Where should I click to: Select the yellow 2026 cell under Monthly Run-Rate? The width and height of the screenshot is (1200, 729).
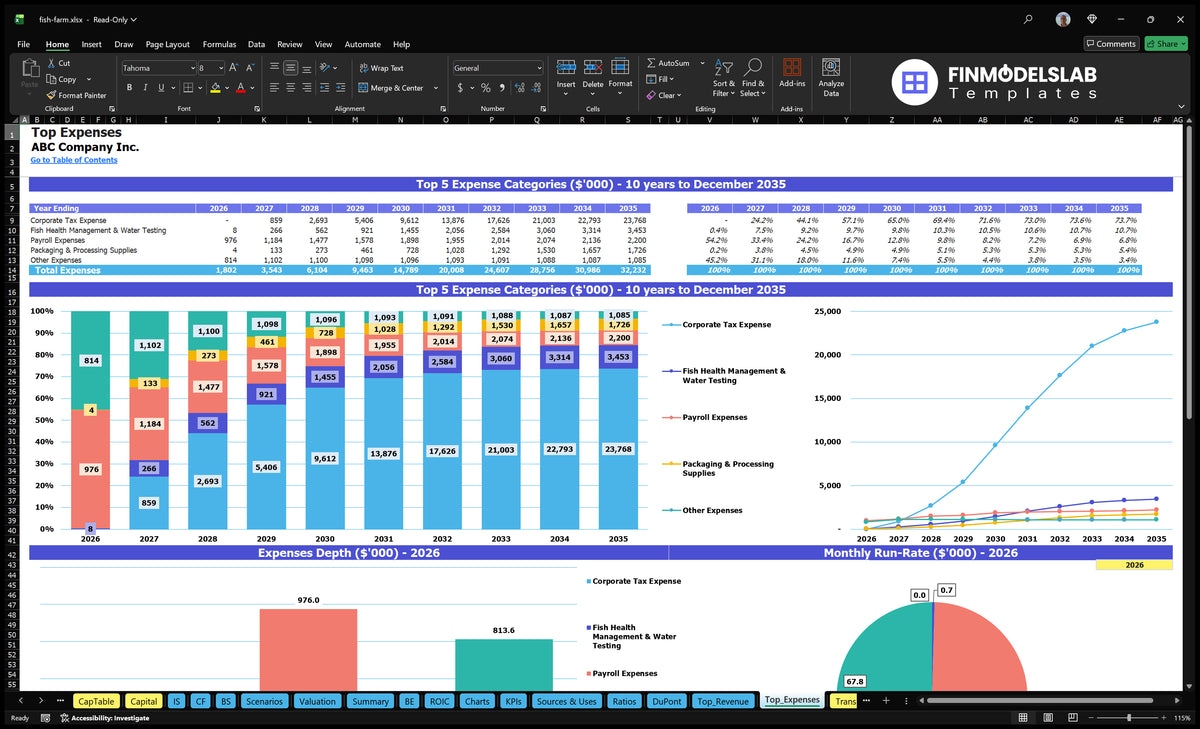[x=1134, y=565]
